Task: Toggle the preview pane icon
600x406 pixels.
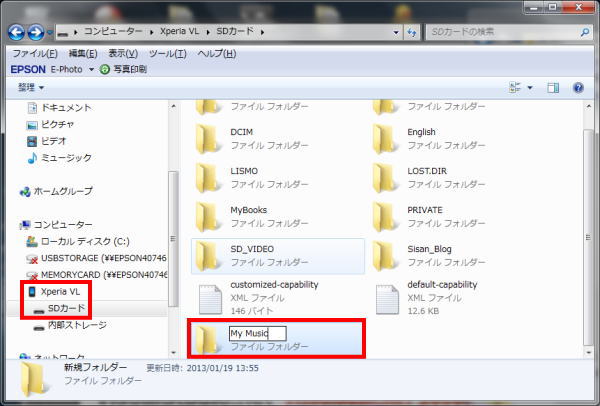Action: pyautogui.click(x=553, y=88)
